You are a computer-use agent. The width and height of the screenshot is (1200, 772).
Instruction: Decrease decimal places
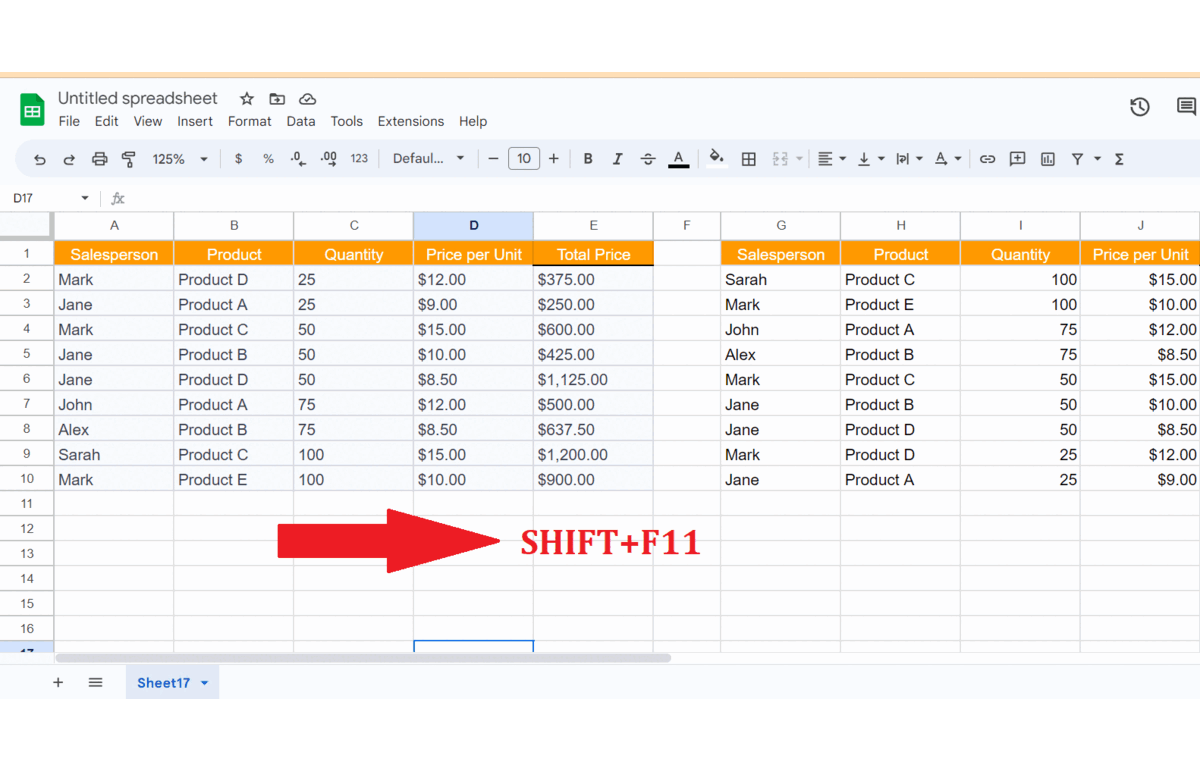click(x=295, y=158)
